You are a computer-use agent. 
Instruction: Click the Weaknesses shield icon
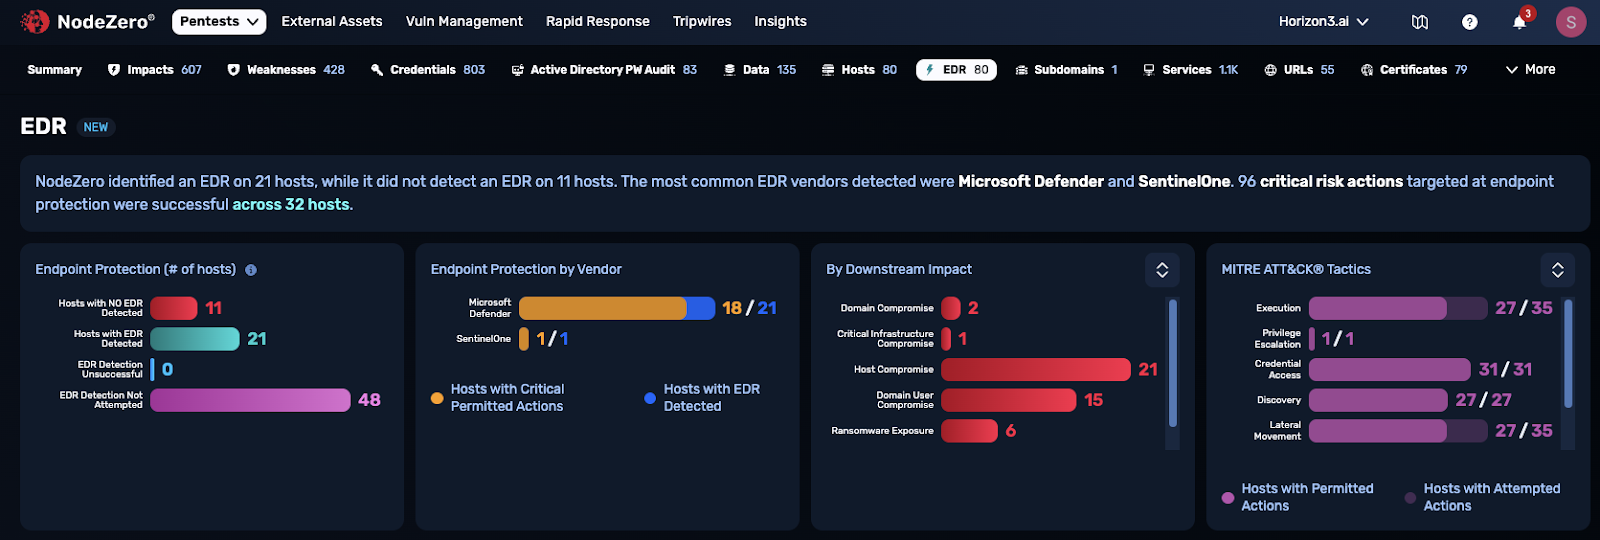click(x=234, y=70)
